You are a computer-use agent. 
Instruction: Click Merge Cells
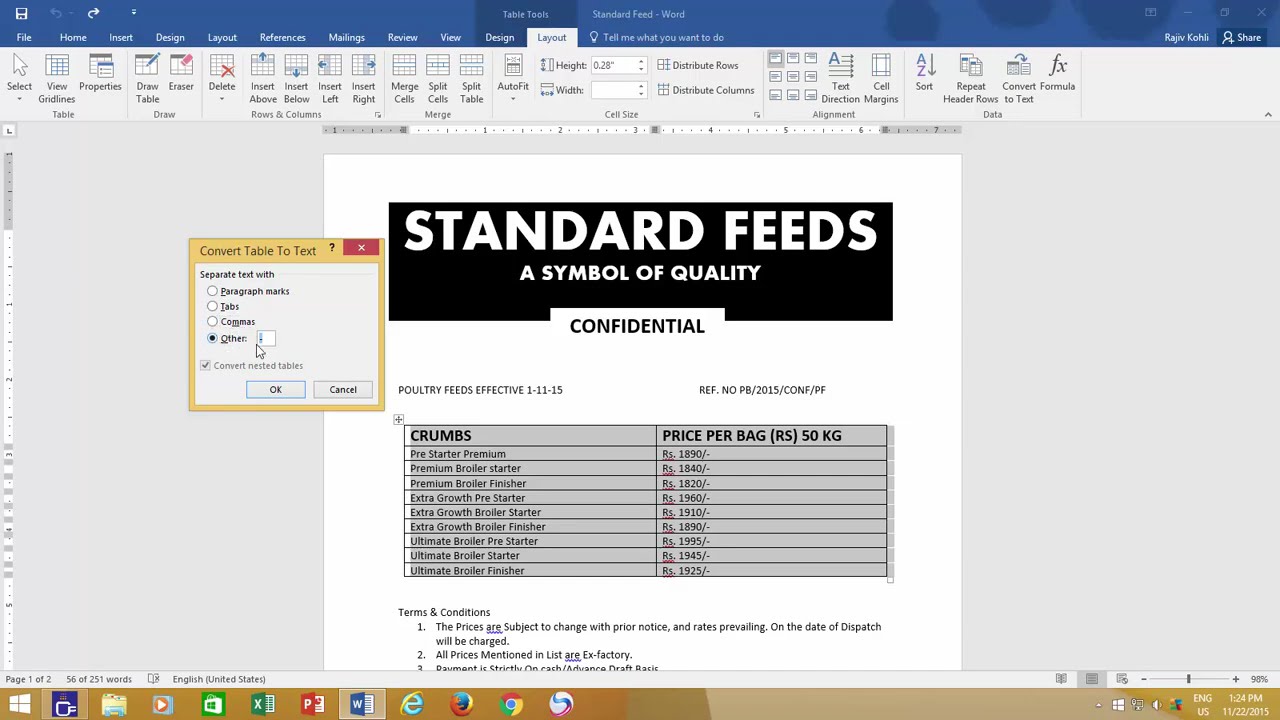click(404, 79)
